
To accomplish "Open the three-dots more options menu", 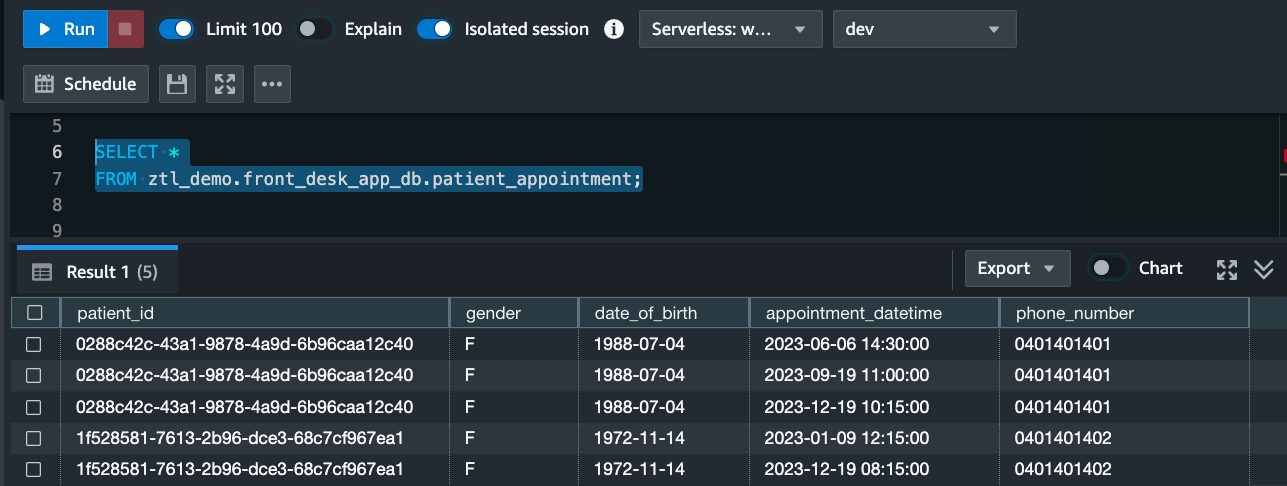I will (x=272, y=84).
